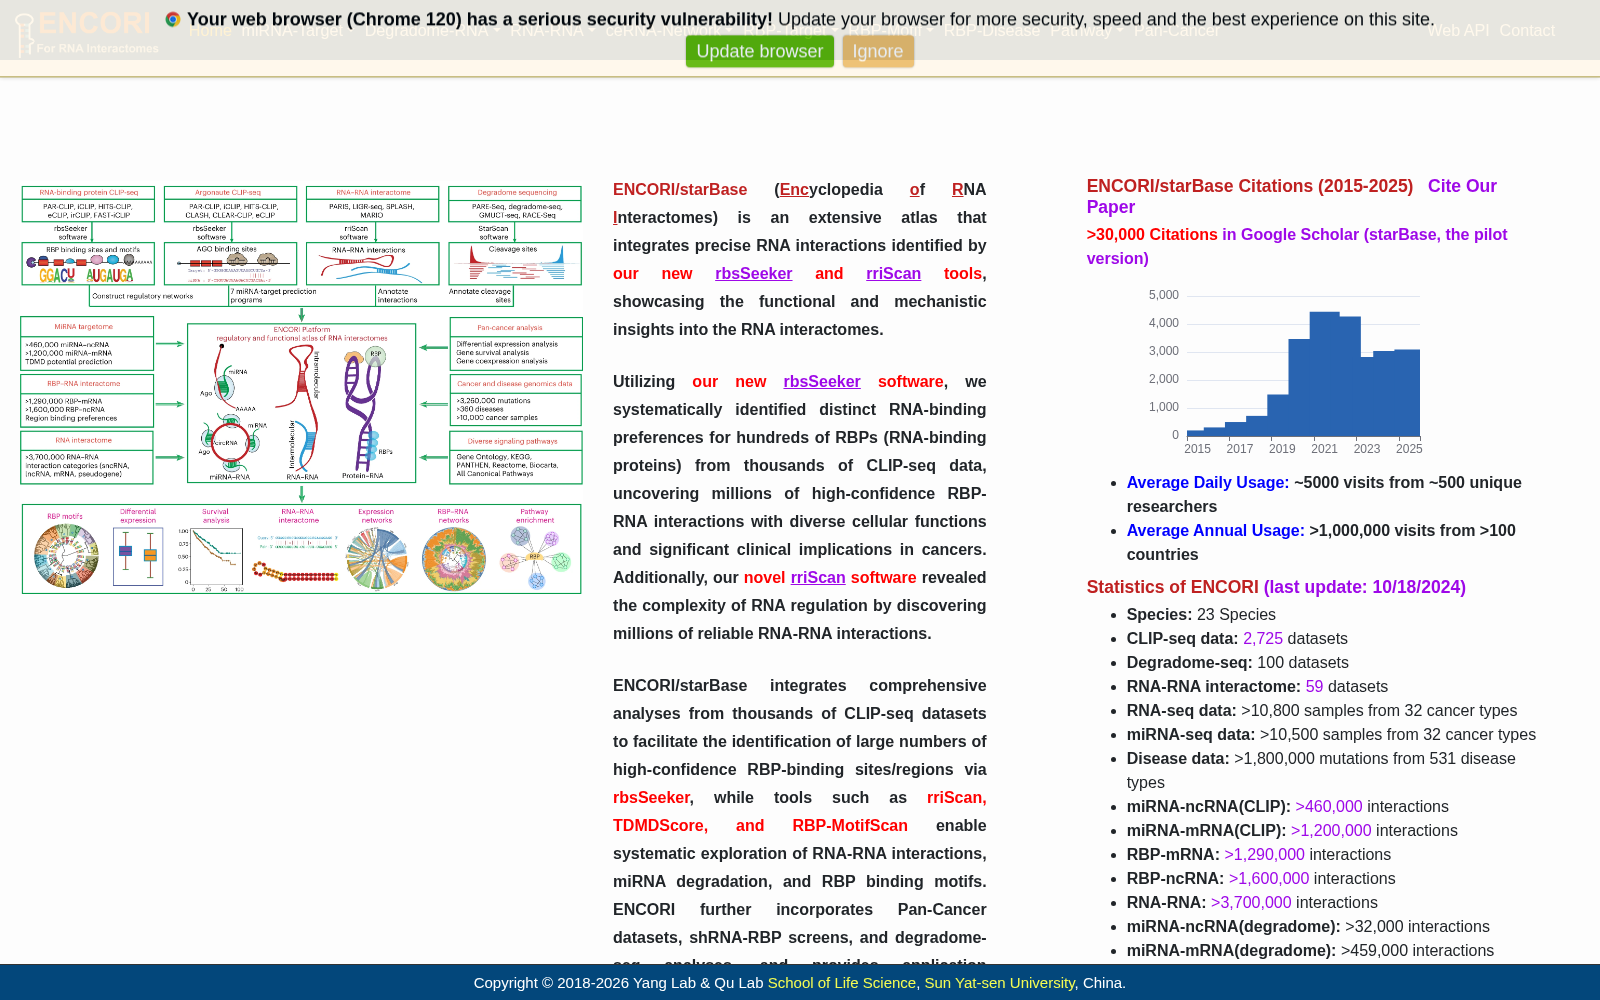Click the 'Statistics of ENCORI' heading
This screenshot has height=1000, width=1600.
pyautogui.click(x=1172, y=587)
